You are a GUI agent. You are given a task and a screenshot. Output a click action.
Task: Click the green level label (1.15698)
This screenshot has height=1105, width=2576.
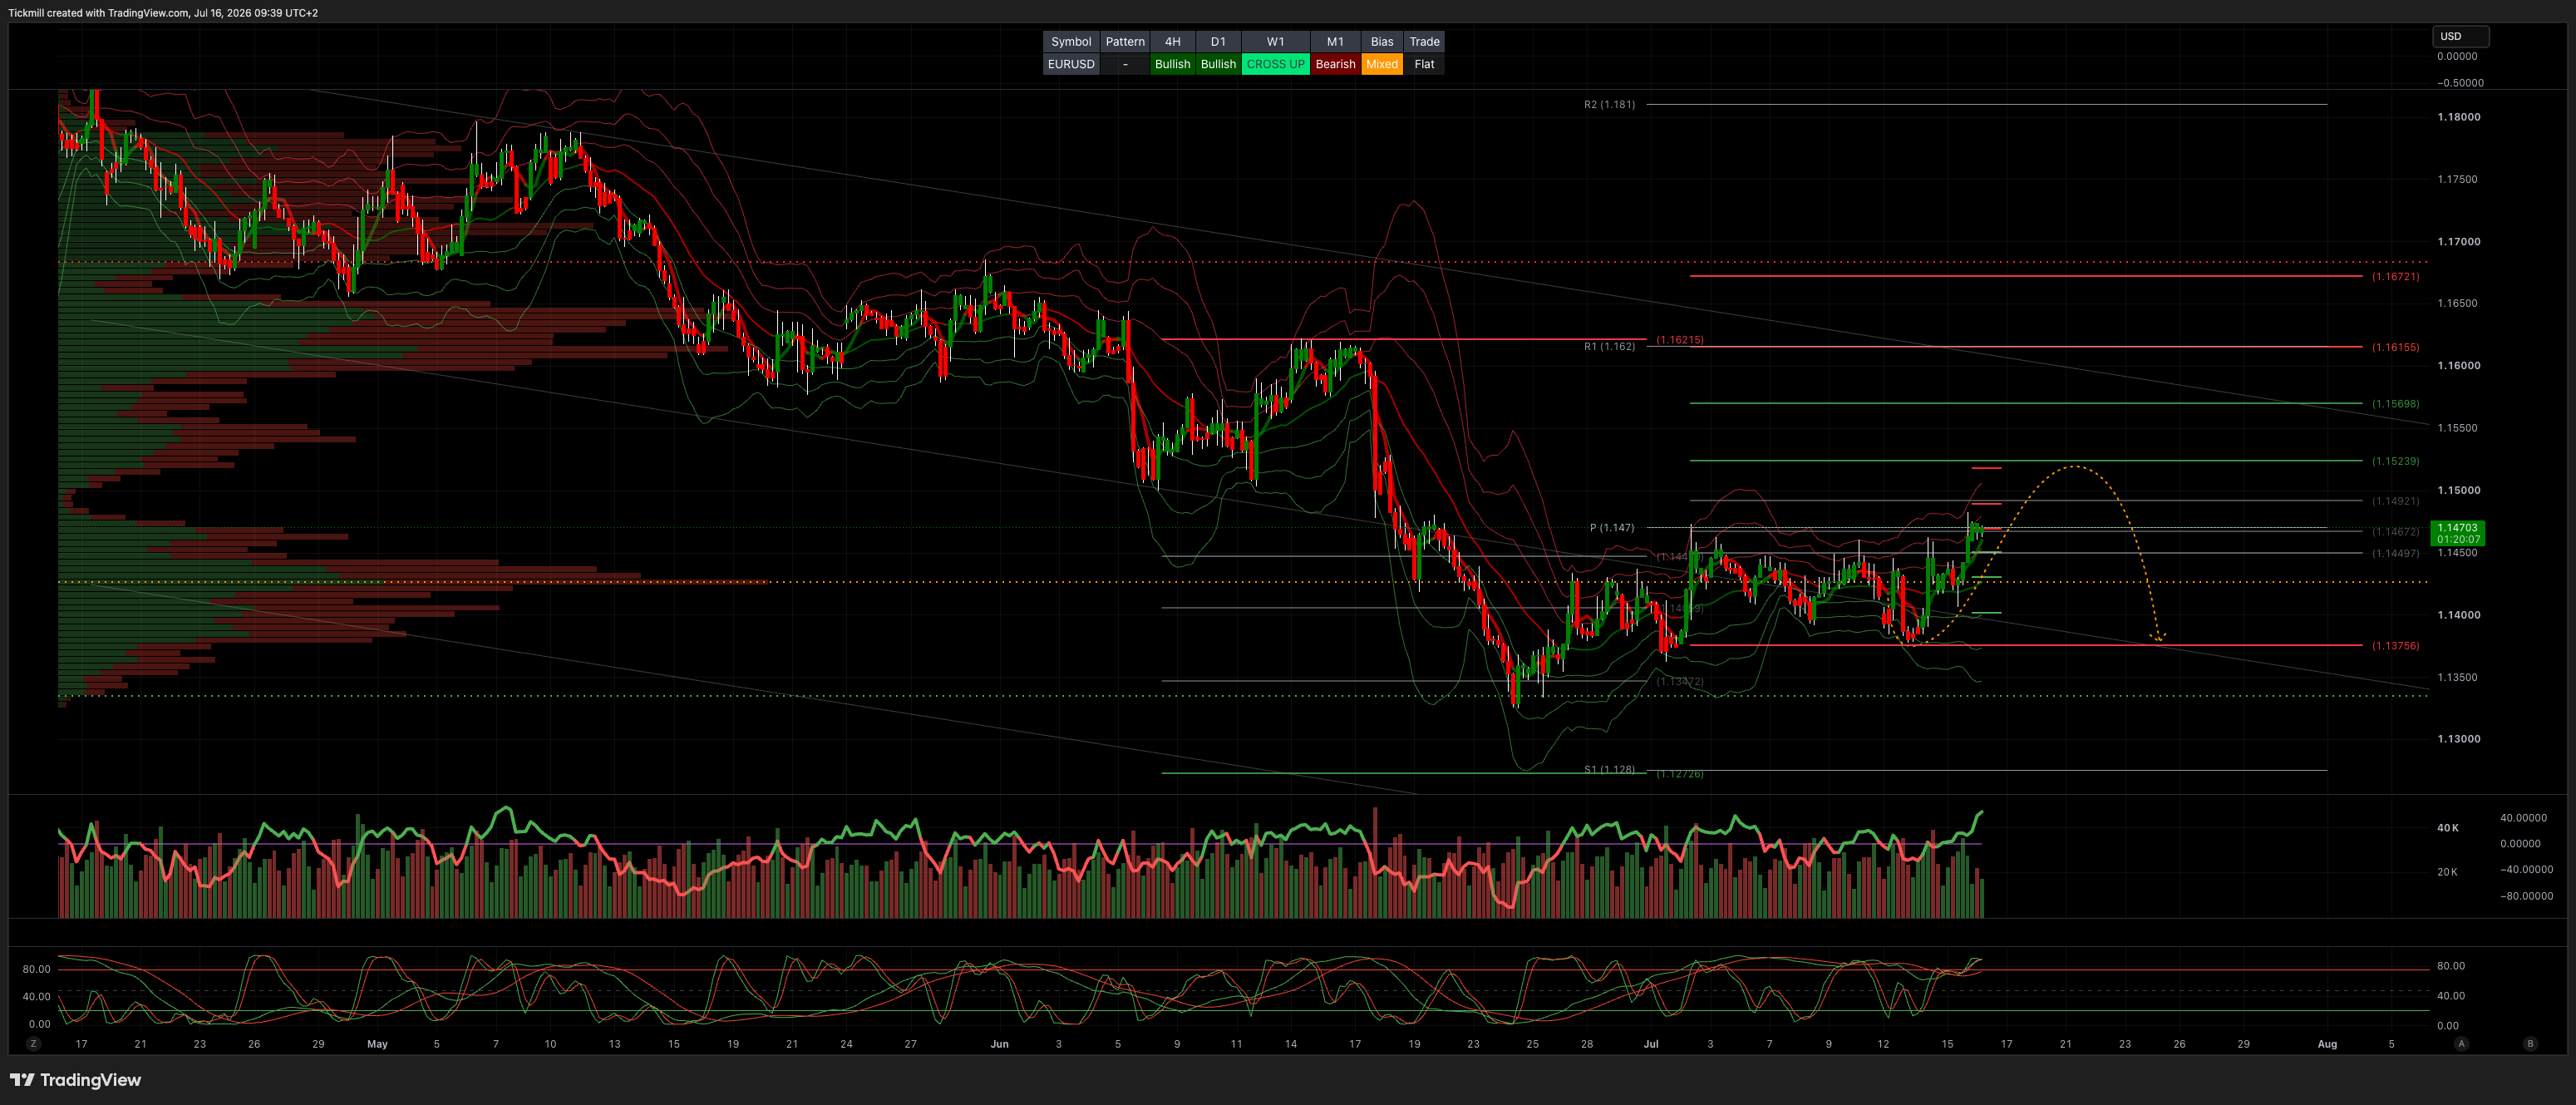[2395, 404]
